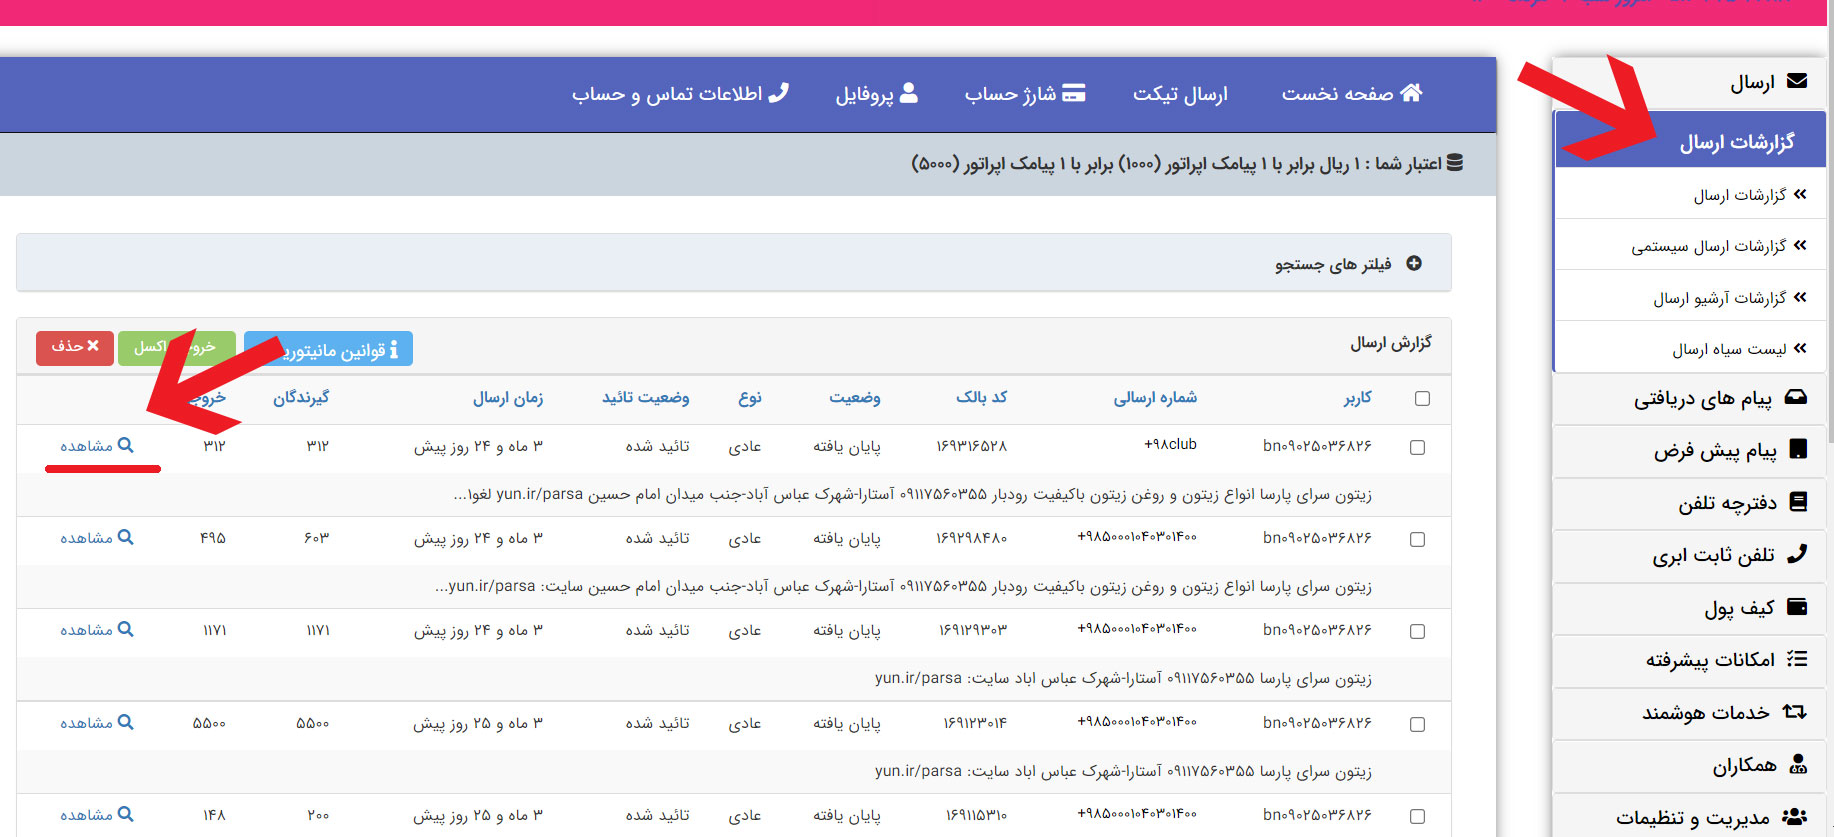Viewport: 1834px width, 837px height.
Task: Click the list icon for امکانات پیشرفته
Action: pos(1797,658)
